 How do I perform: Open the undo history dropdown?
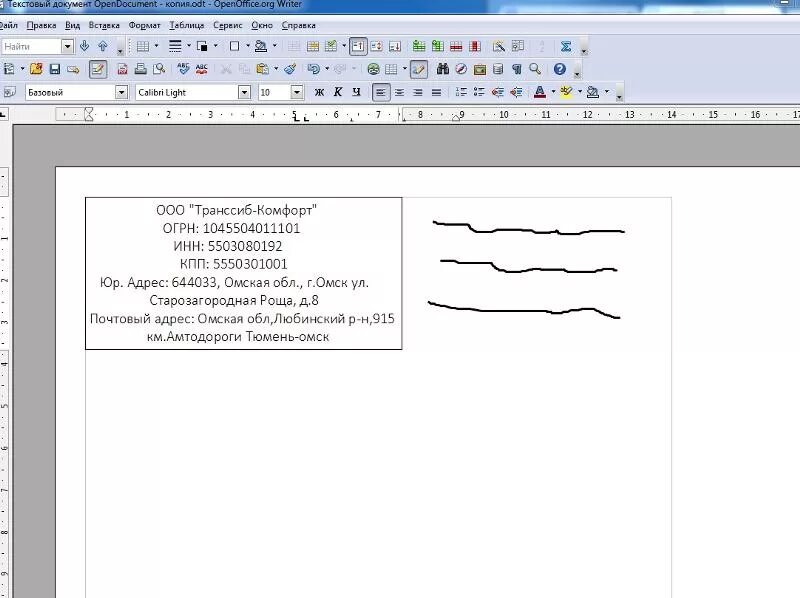[x=327, y=69]
